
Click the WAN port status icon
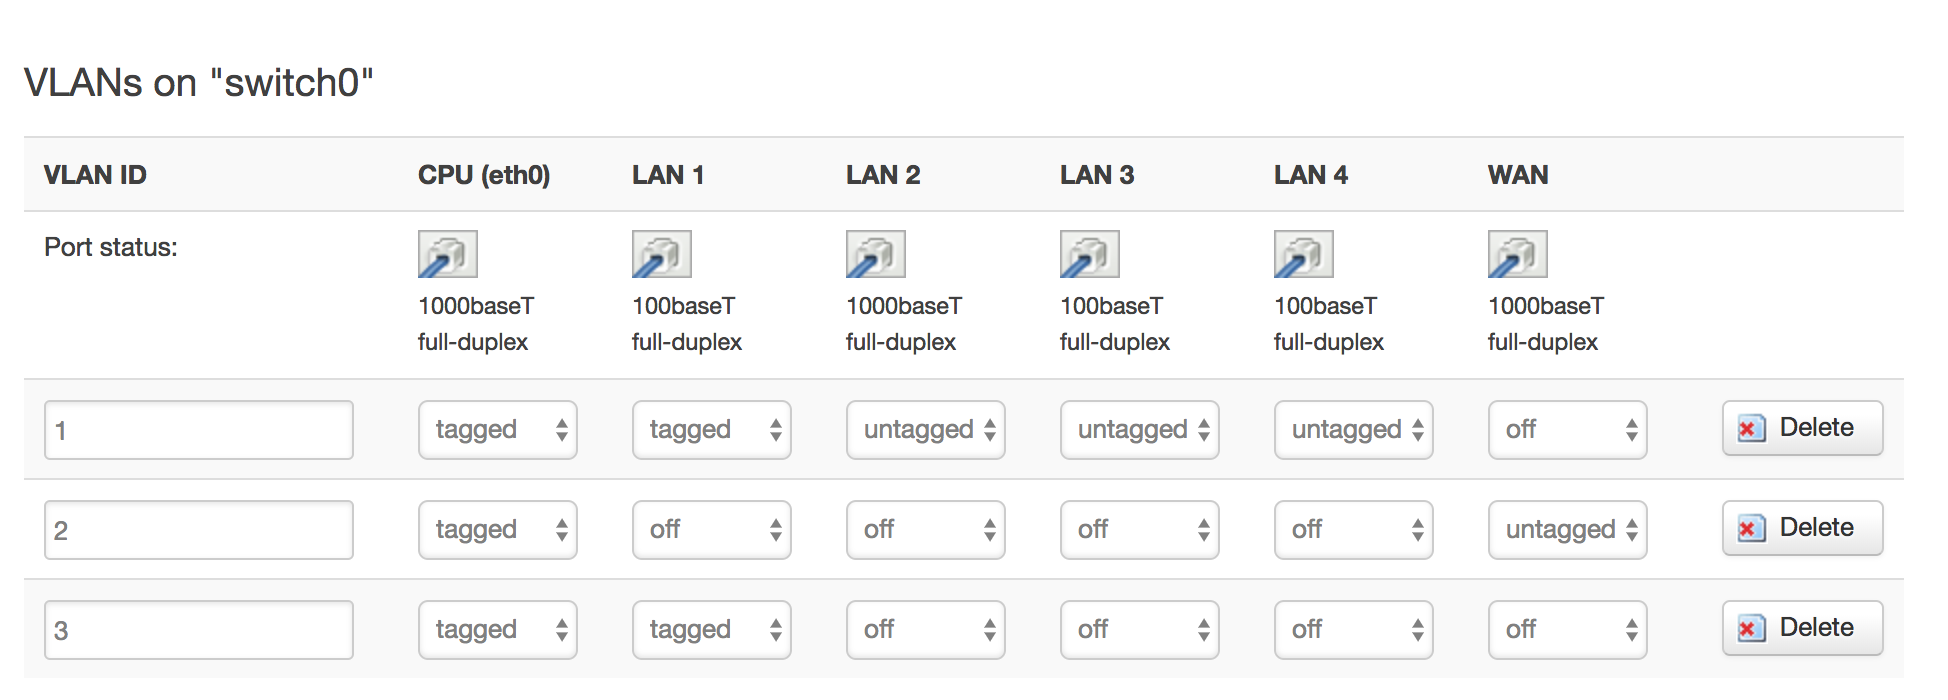pyautogui.click(x=1517, y=254)
